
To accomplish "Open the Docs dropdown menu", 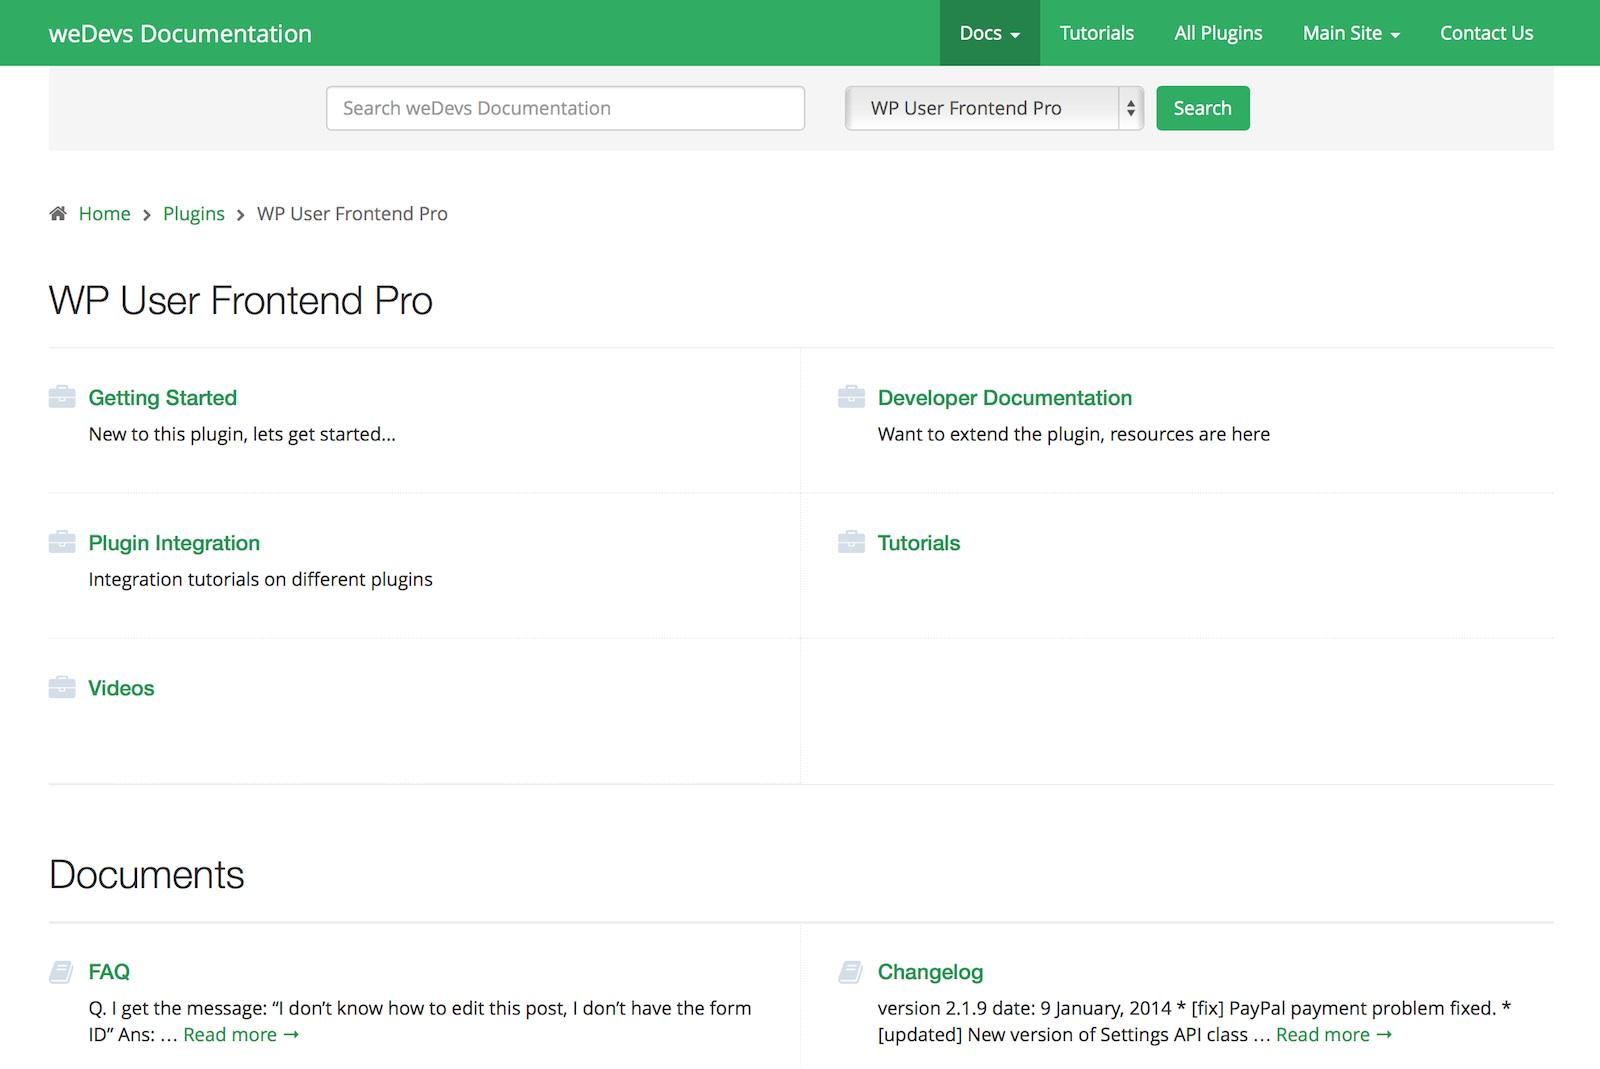I will point(989,33).
